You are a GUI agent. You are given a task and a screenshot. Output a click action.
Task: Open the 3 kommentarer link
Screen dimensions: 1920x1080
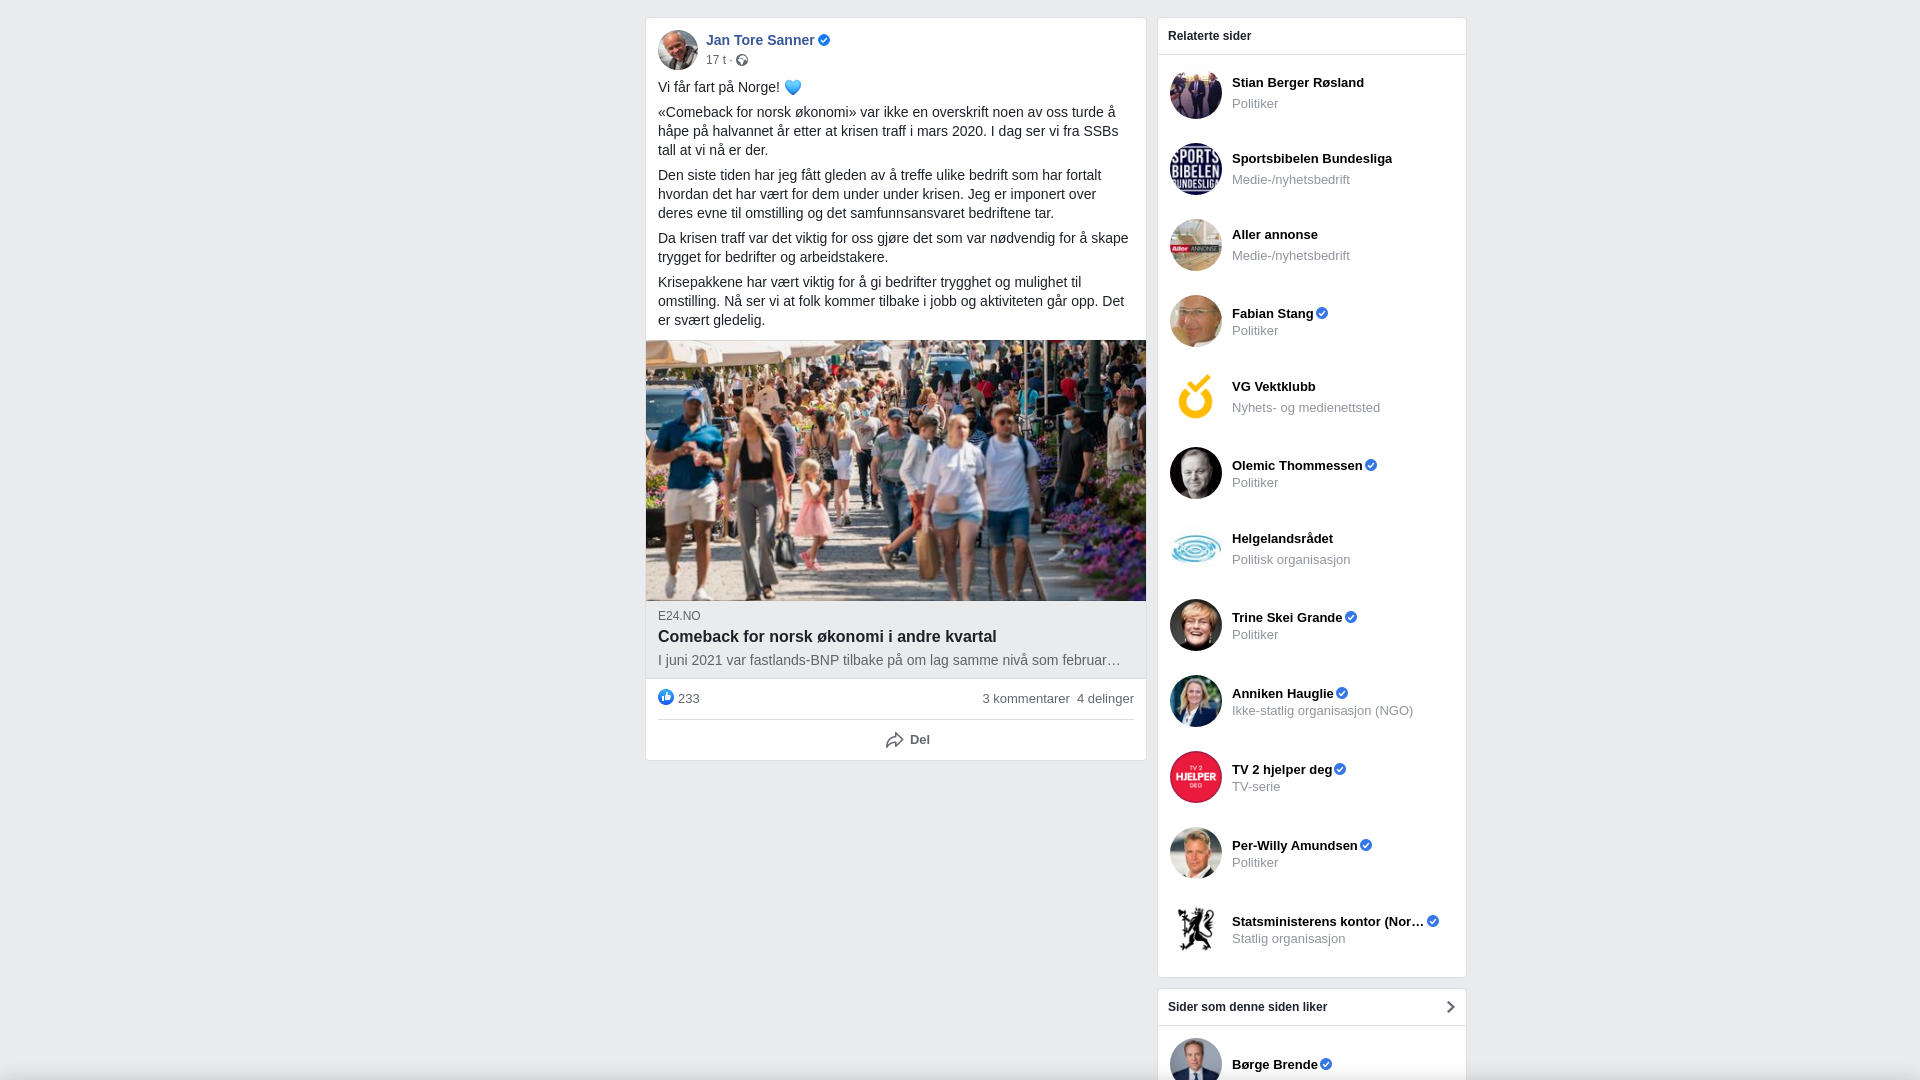tap(1026, 699)
